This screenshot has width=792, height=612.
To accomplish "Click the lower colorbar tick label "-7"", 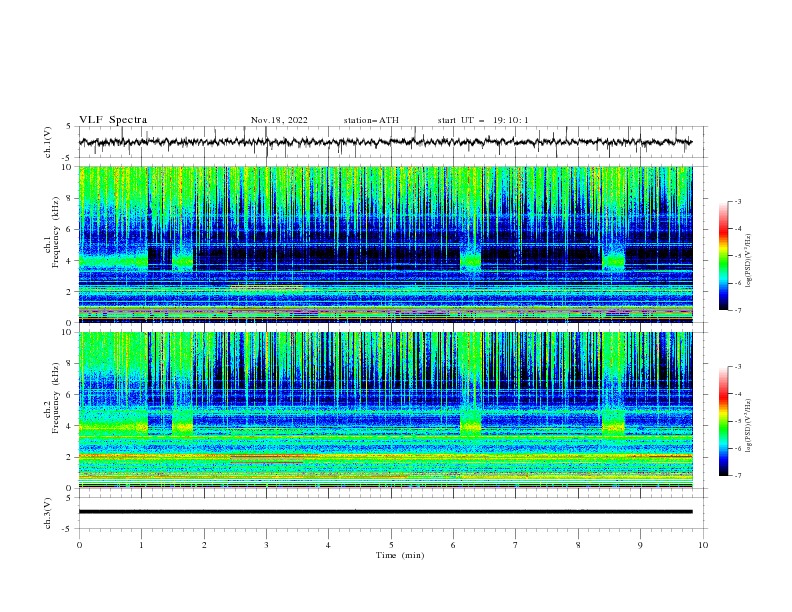I will [x=738, y=475].
